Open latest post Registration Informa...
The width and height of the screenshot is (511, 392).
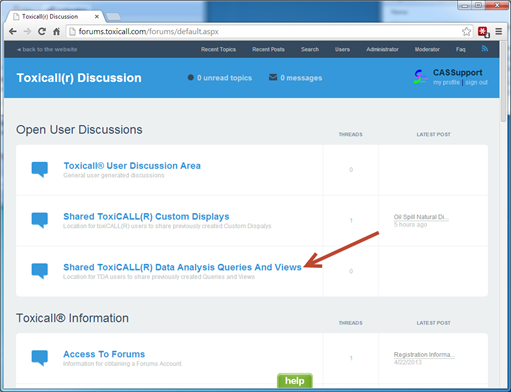pos(424,354)
